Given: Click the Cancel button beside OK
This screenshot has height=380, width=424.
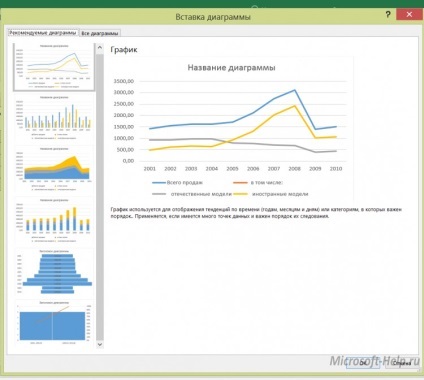Looking at the screenshot, I should (401, 362).
